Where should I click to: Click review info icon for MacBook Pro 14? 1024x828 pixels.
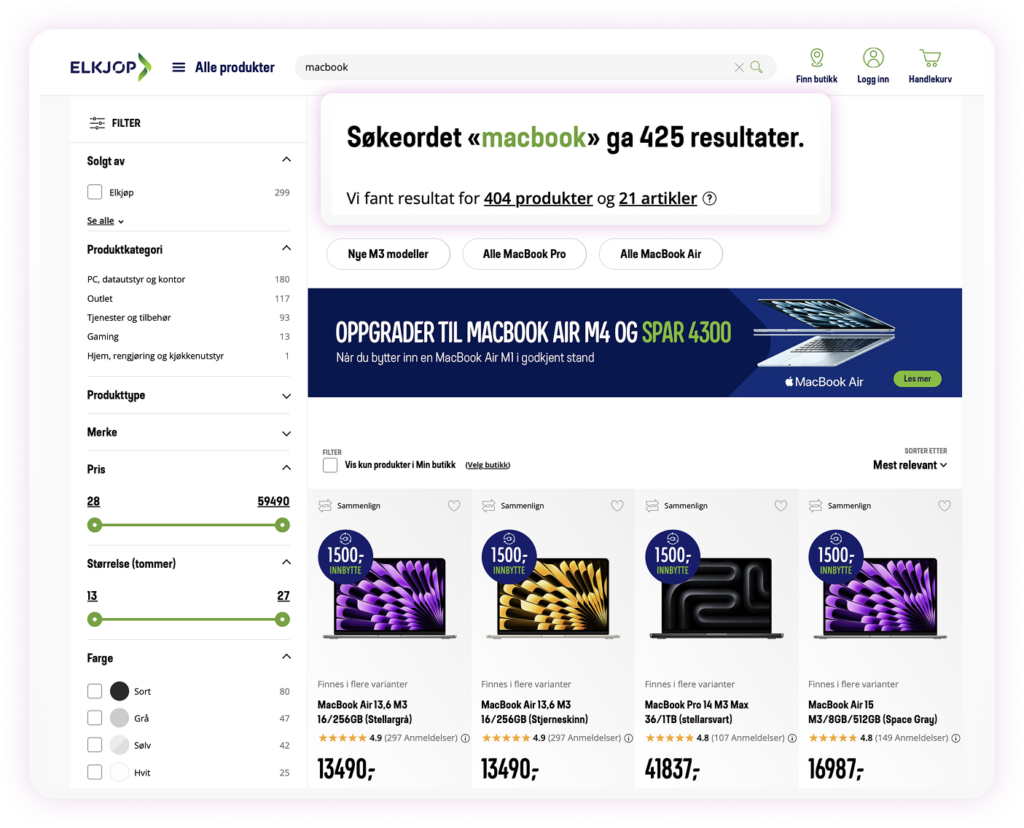[x=792, y=739]
